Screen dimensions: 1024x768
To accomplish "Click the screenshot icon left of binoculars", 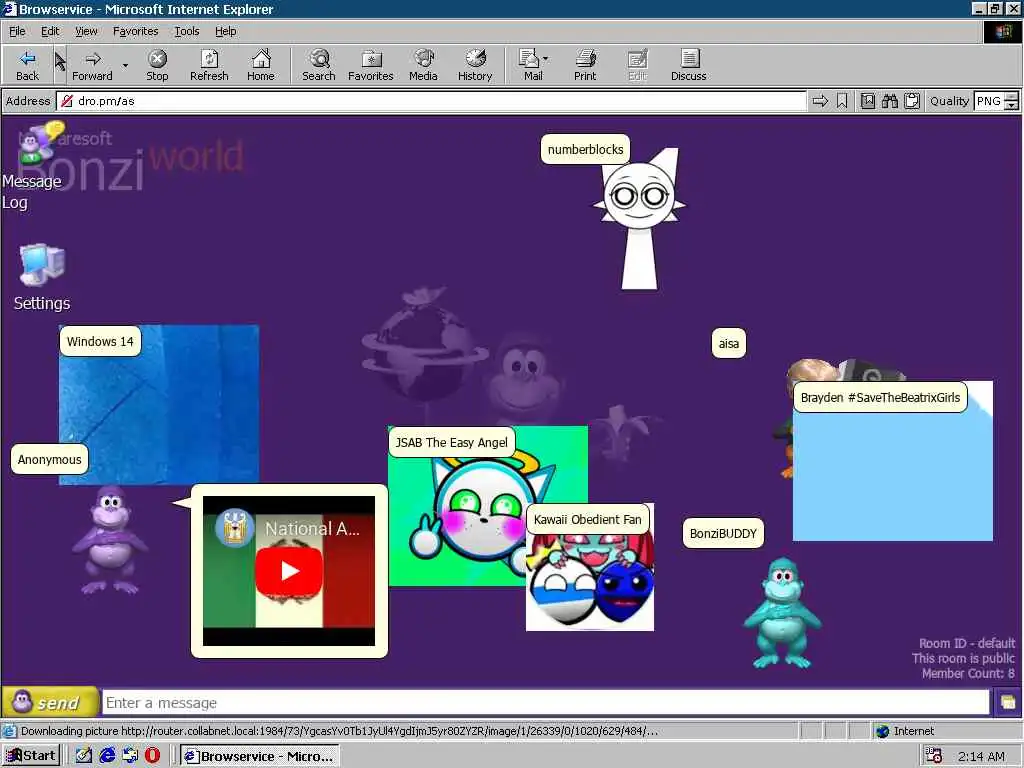I will (867, 101).
